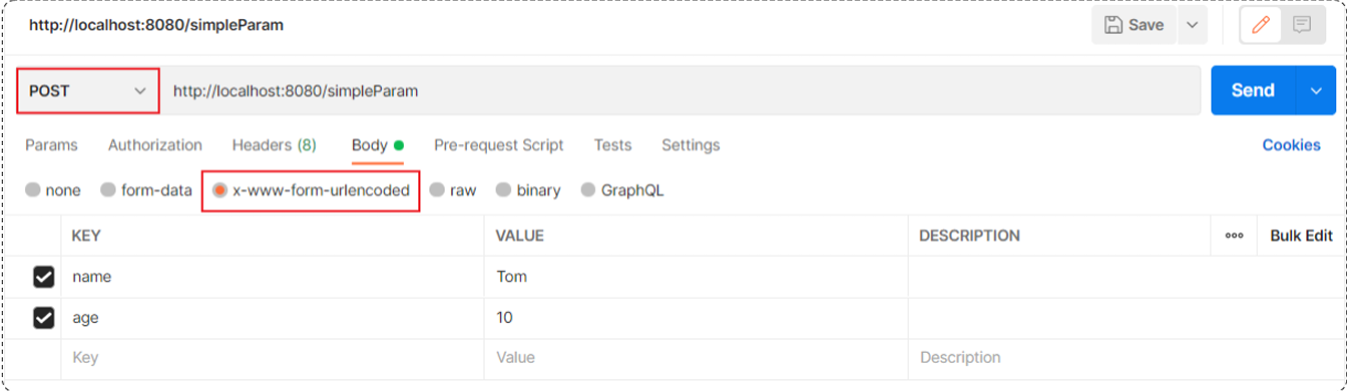The height and width of the screenshot is (391, 1347).
Task: Click the '10' value cell
Action: coord(697,318)
